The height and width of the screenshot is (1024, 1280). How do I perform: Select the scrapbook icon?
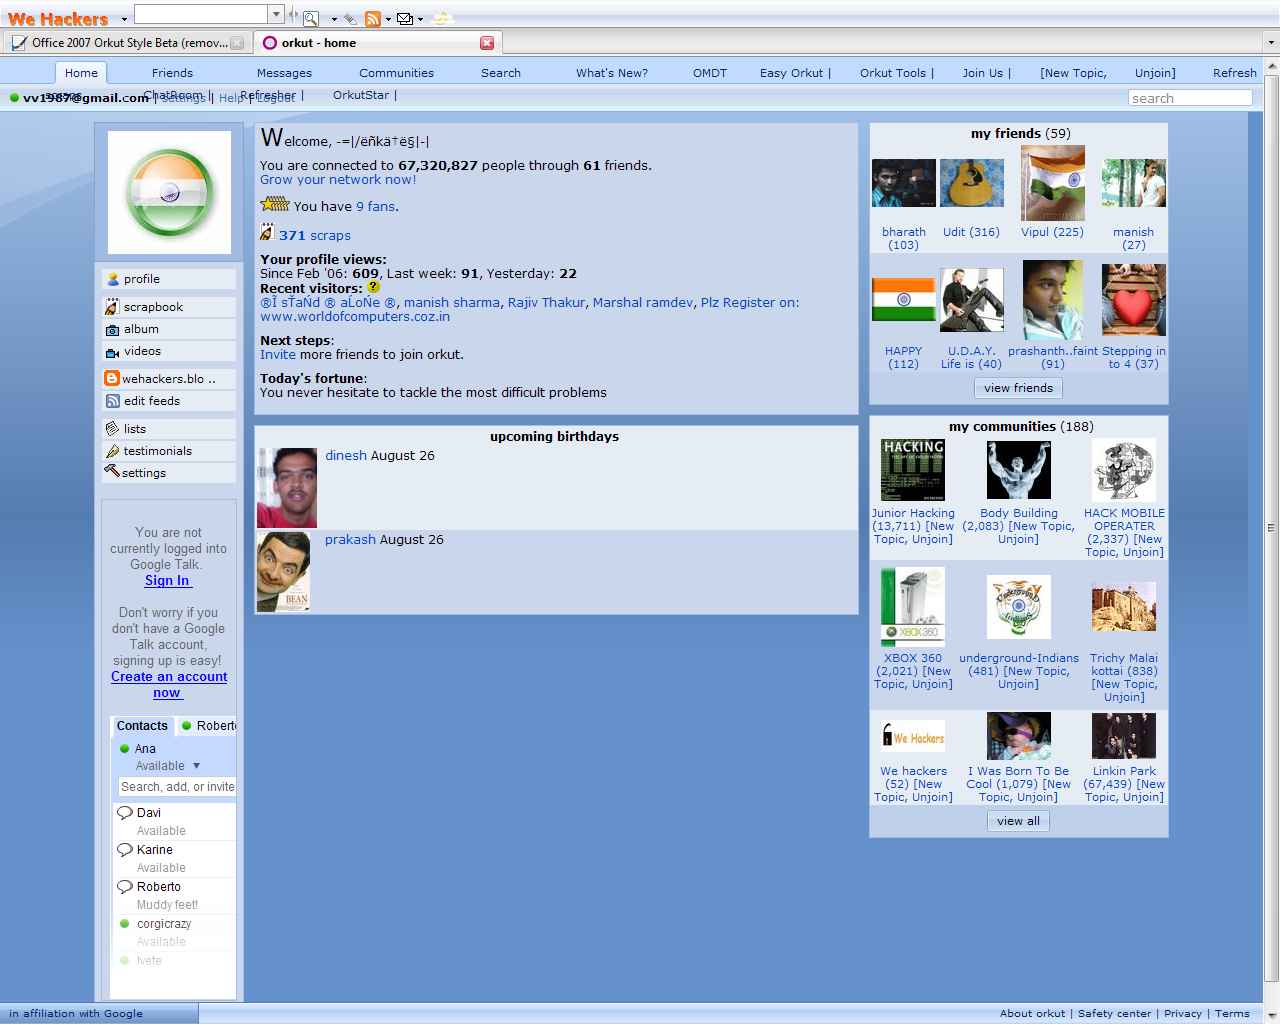click(x=113, y=306)
